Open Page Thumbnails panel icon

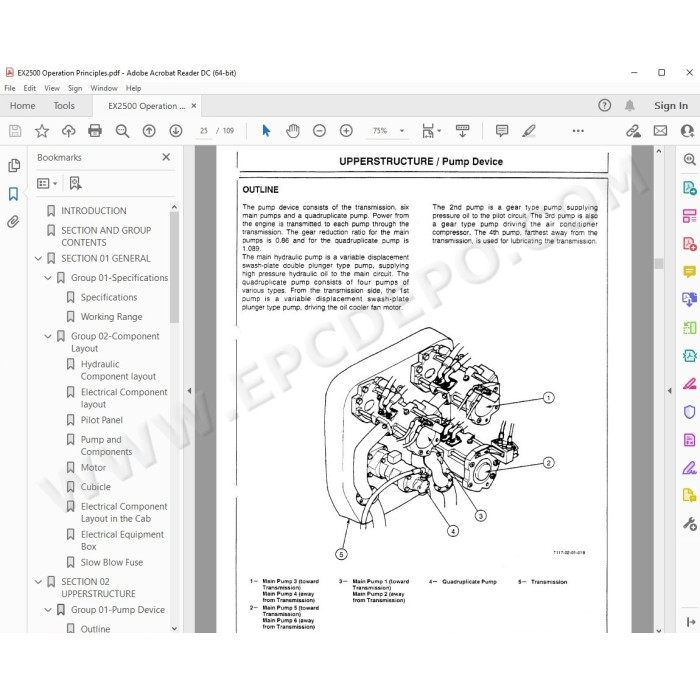(x=13, y=165)
